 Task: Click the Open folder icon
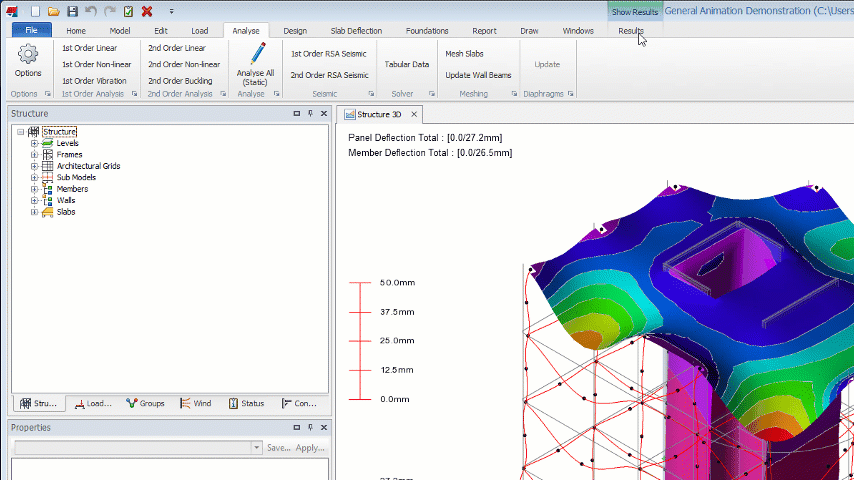[x=54, y=11]
